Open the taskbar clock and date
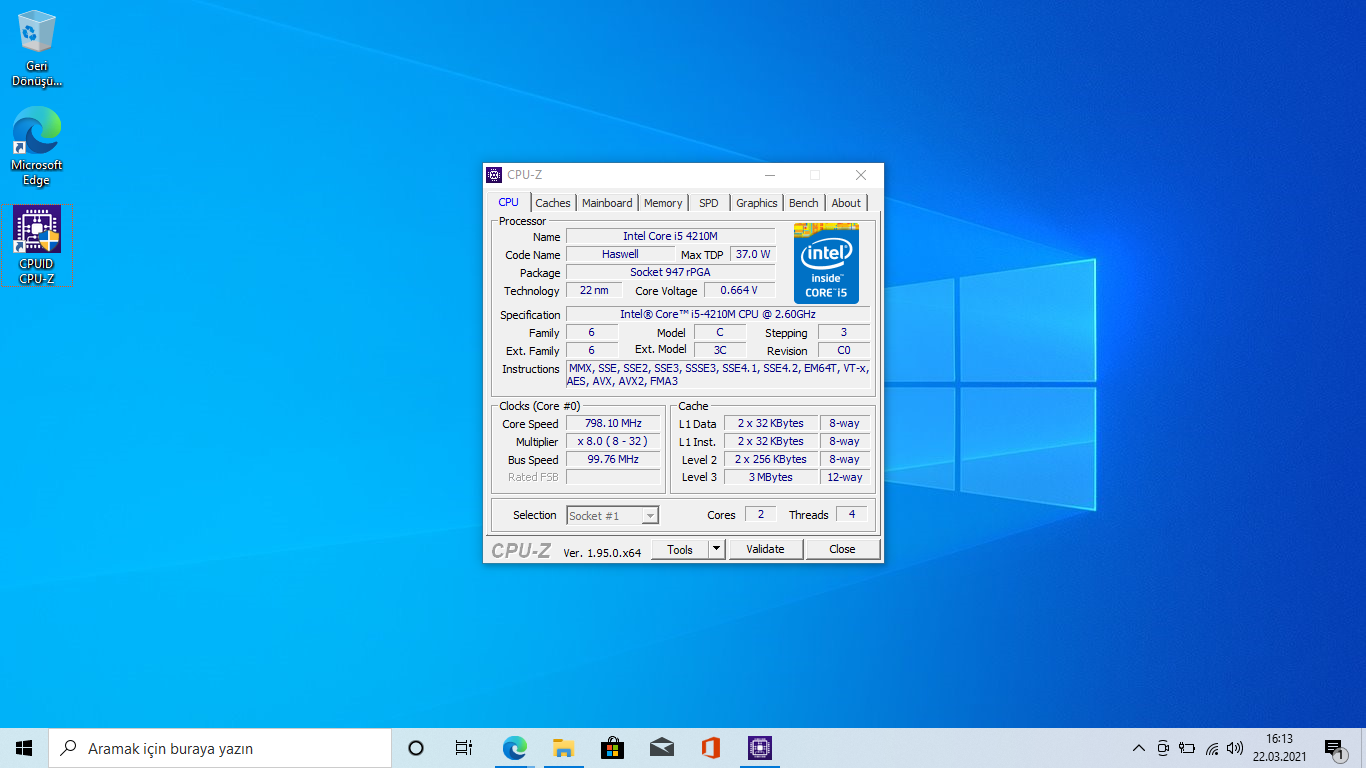Viewport: 1366px width, 768px height. (1279, 748)
